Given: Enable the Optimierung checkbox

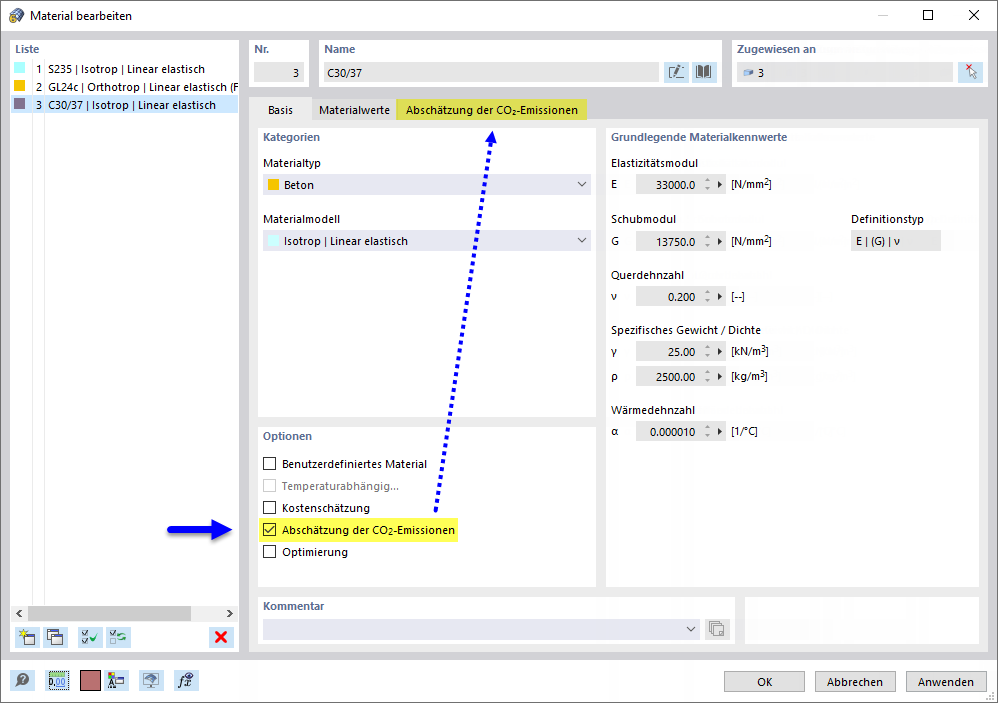Looking at the screenshot, I should [270, 552].
